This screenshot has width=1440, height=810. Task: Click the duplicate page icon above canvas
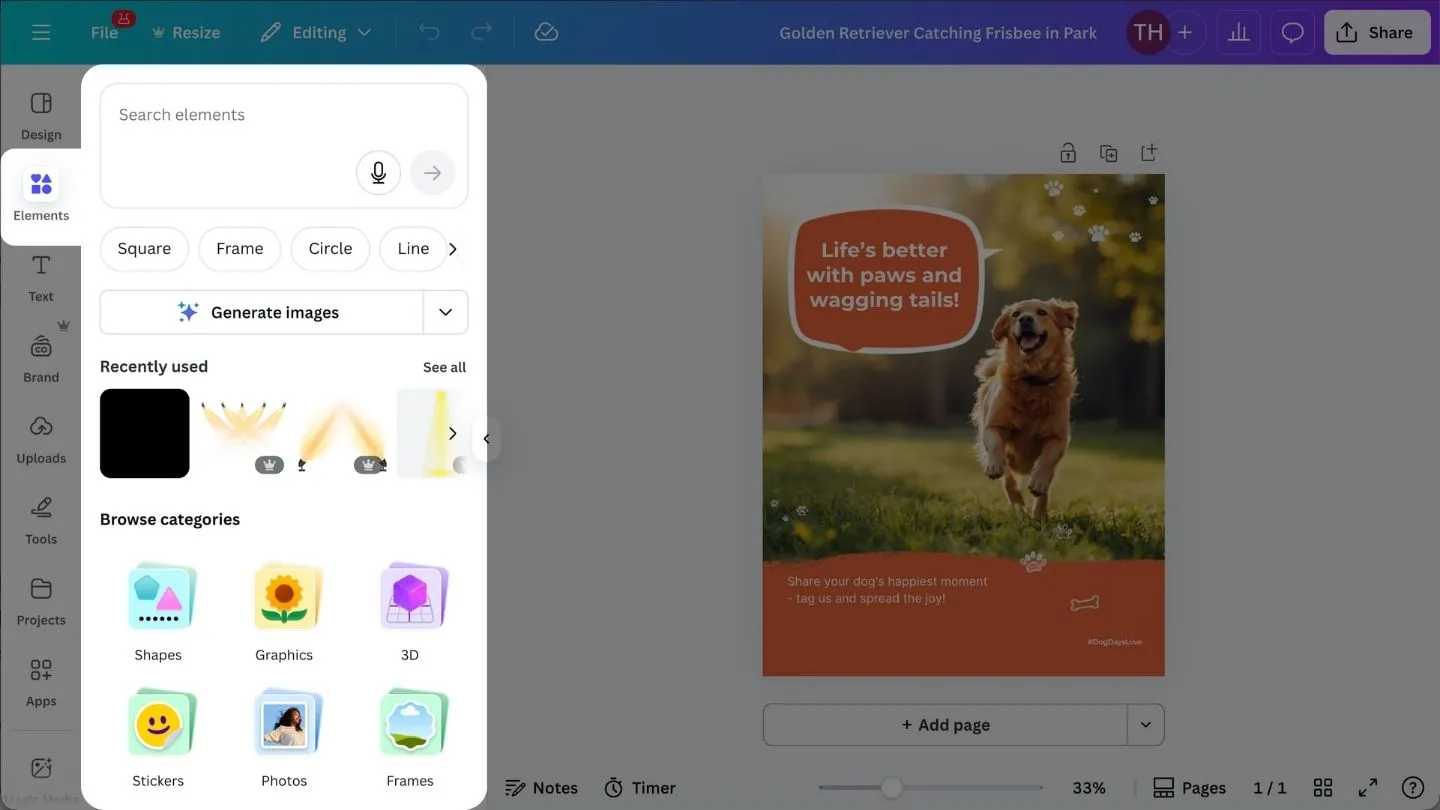[1108, 153]
